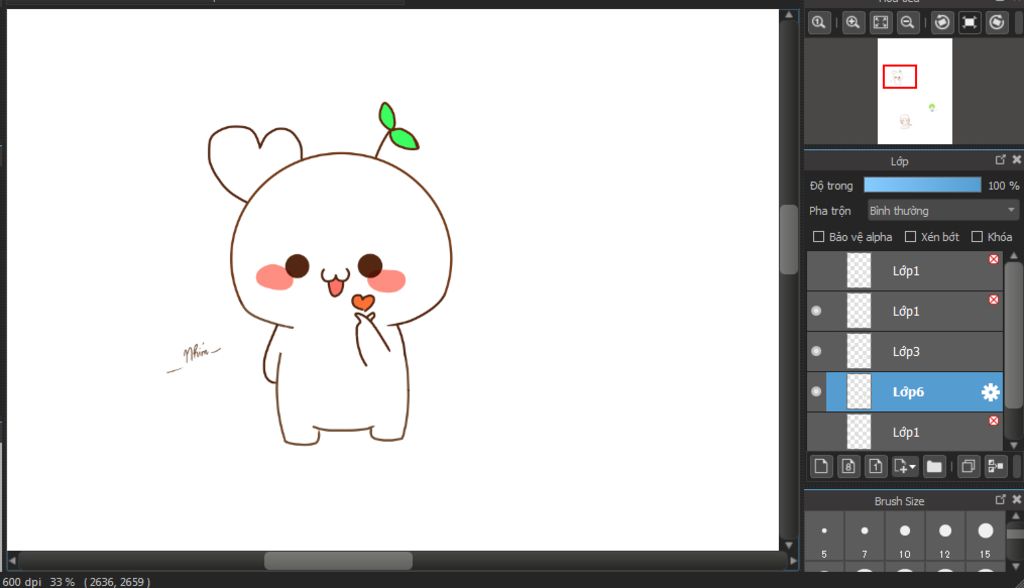Zoom in using navigator plus magnifier

[852, 23]
